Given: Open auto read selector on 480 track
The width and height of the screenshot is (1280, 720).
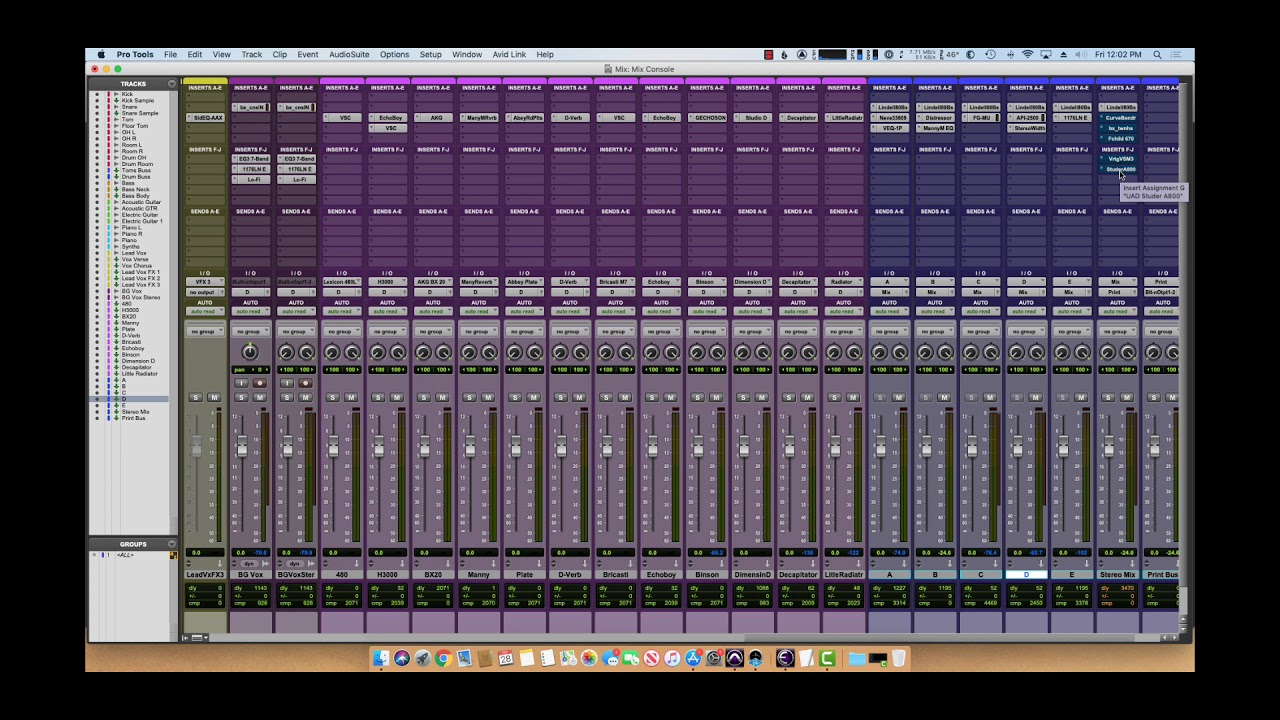Looking at the screenshot, I should pos(341,312).
